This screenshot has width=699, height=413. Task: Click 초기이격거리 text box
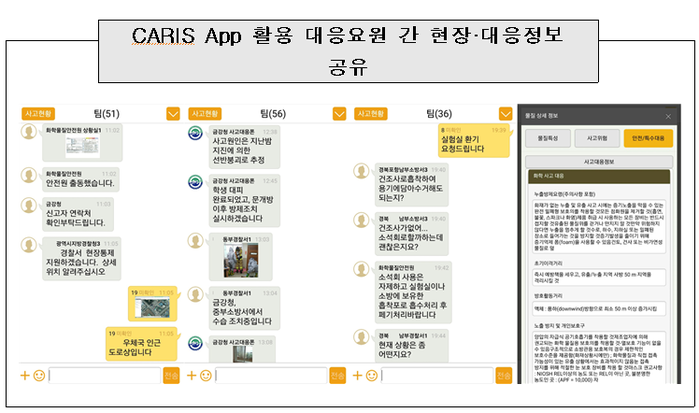pyautogui.click(x=599, y=277)
